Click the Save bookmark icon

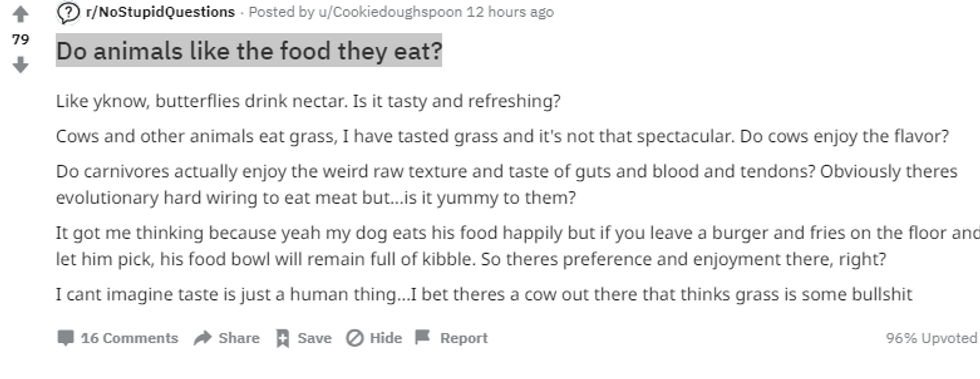tap(282, 338)
